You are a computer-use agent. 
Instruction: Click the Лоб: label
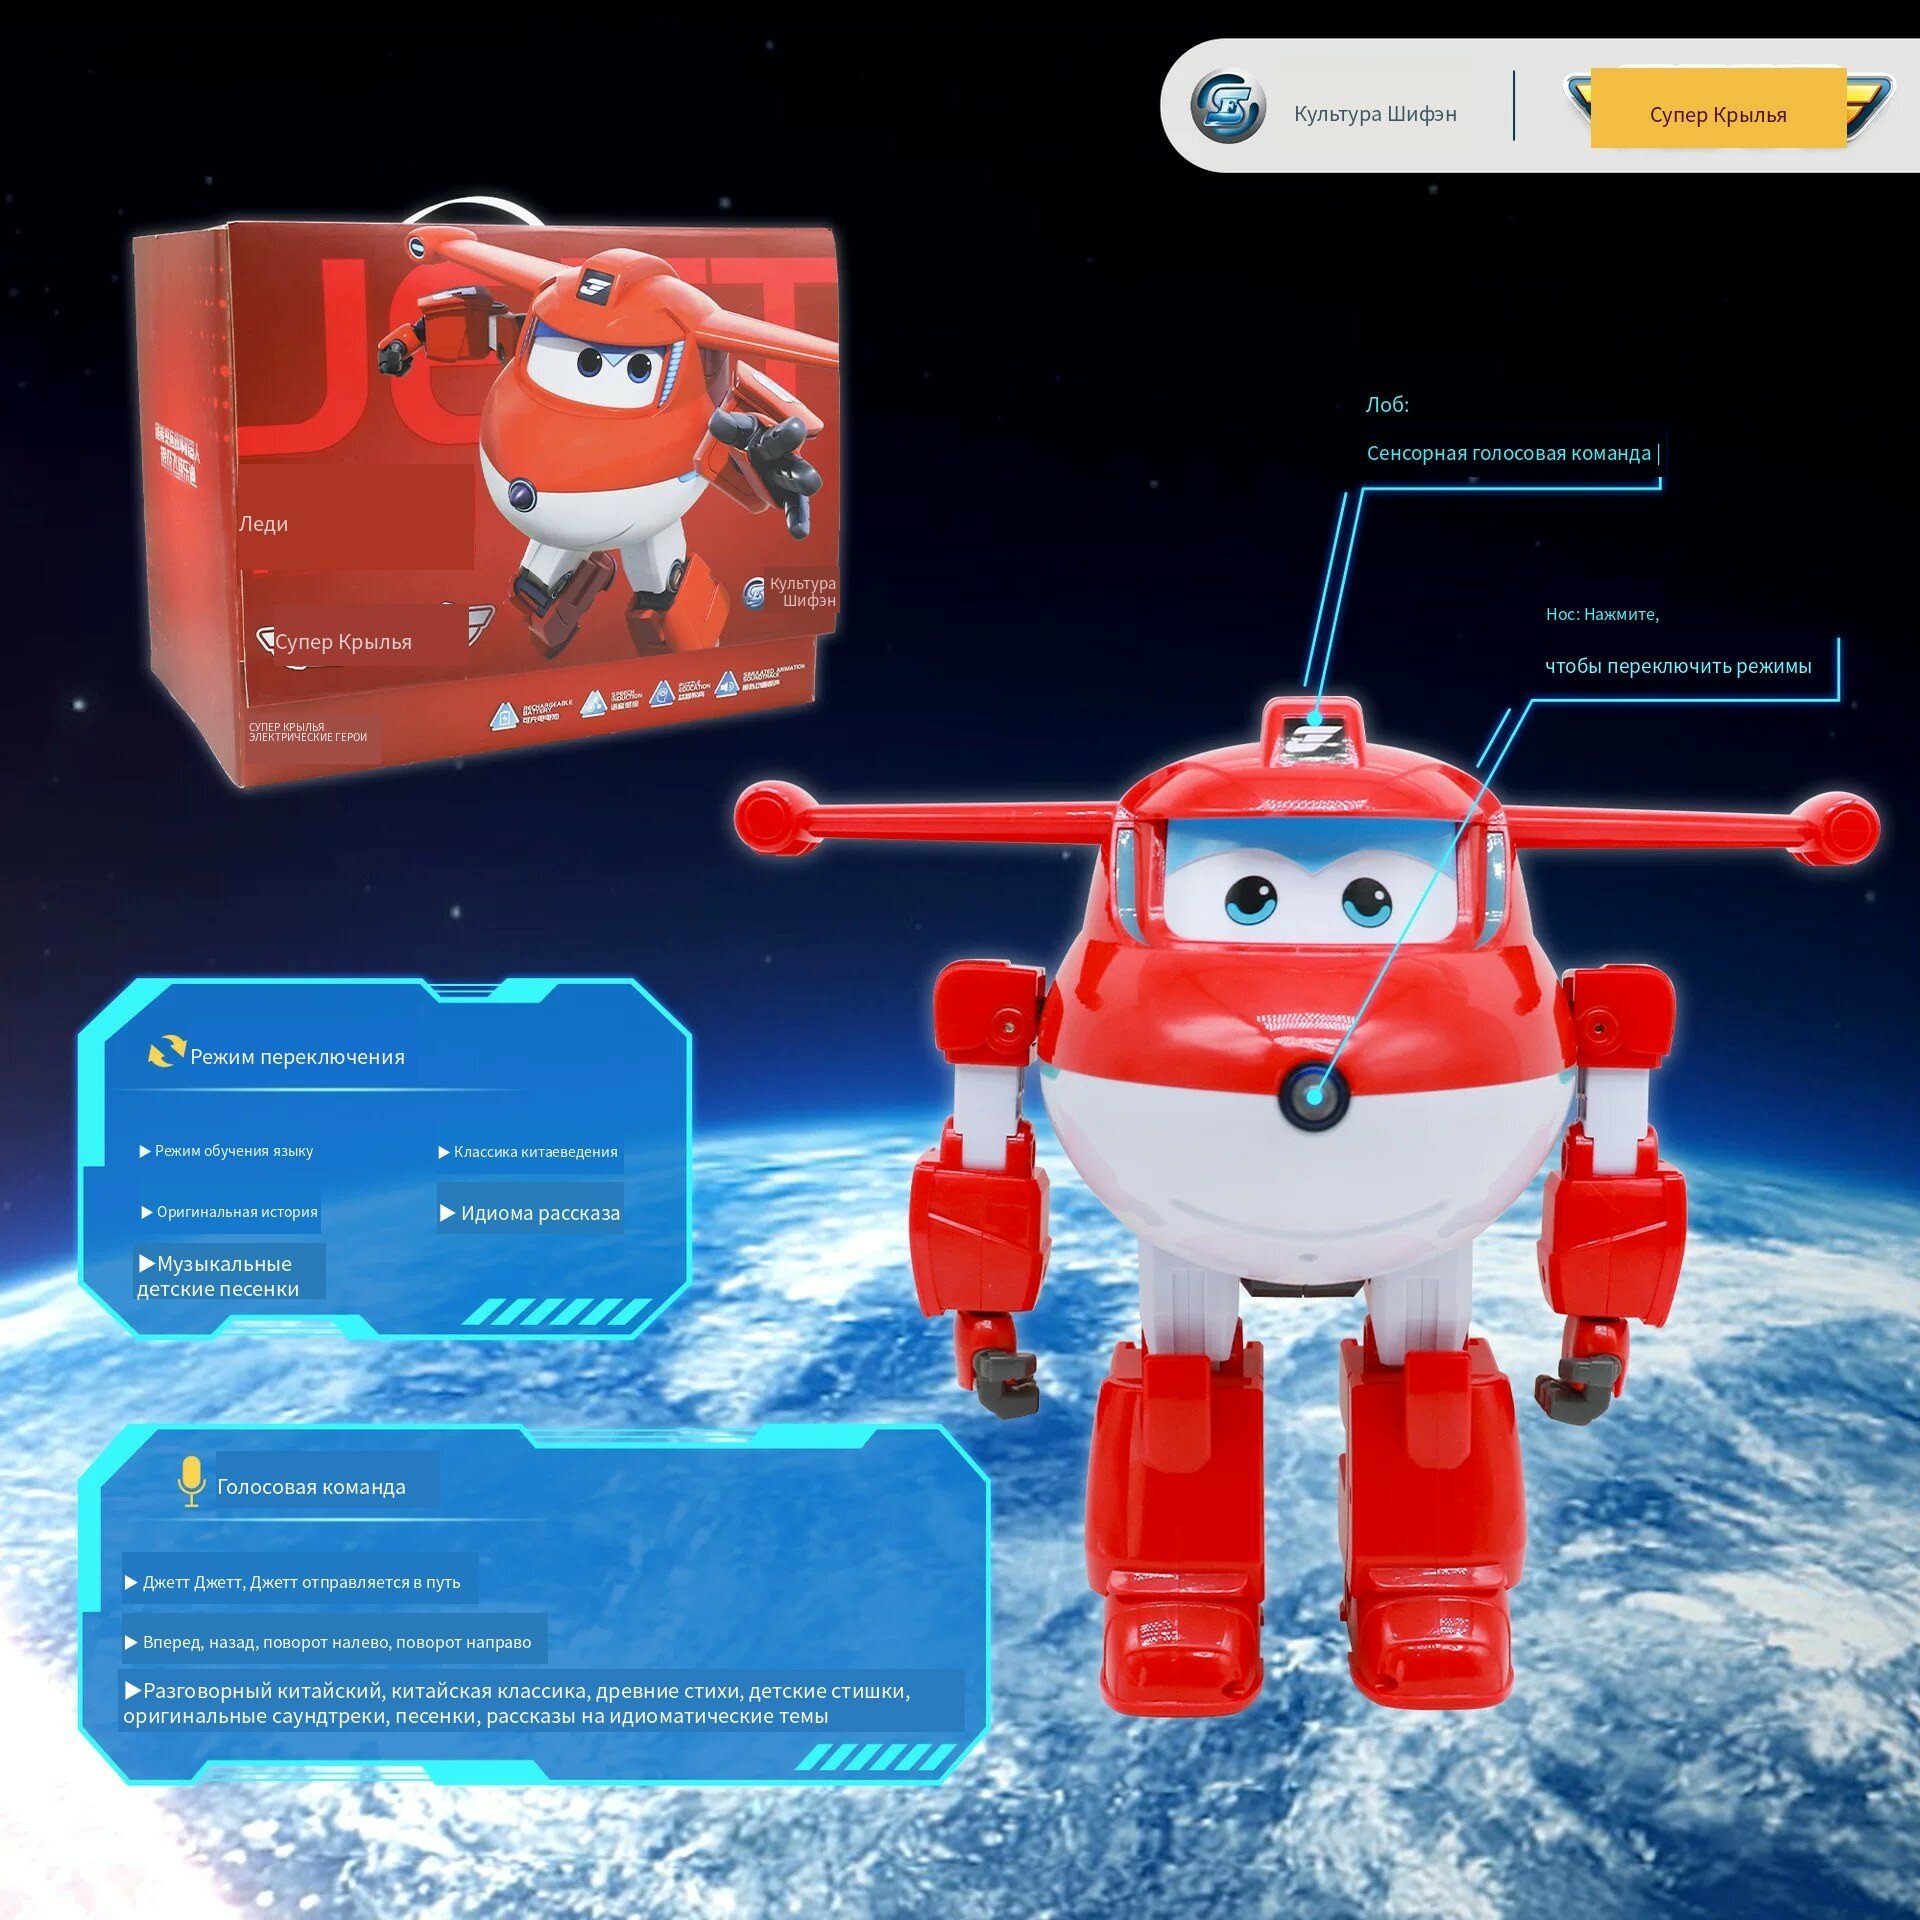point(1388,405)
